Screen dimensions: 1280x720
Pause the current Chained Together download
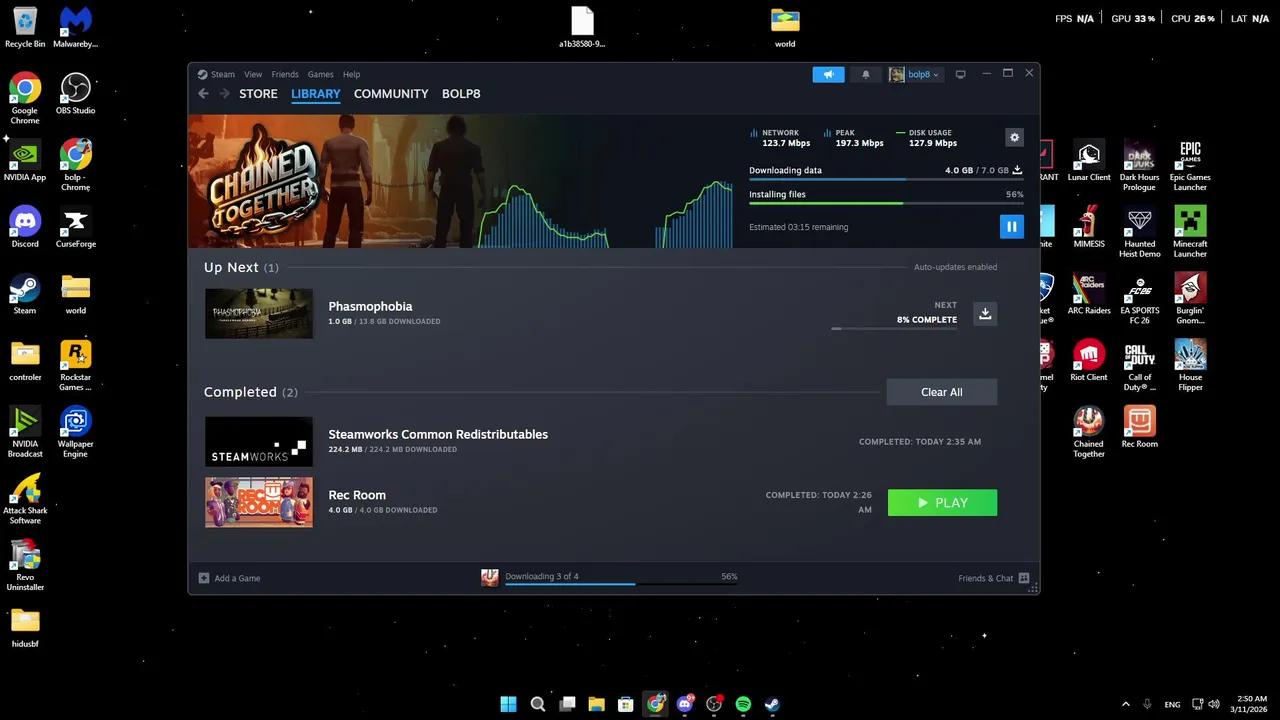click(1011, 227)
